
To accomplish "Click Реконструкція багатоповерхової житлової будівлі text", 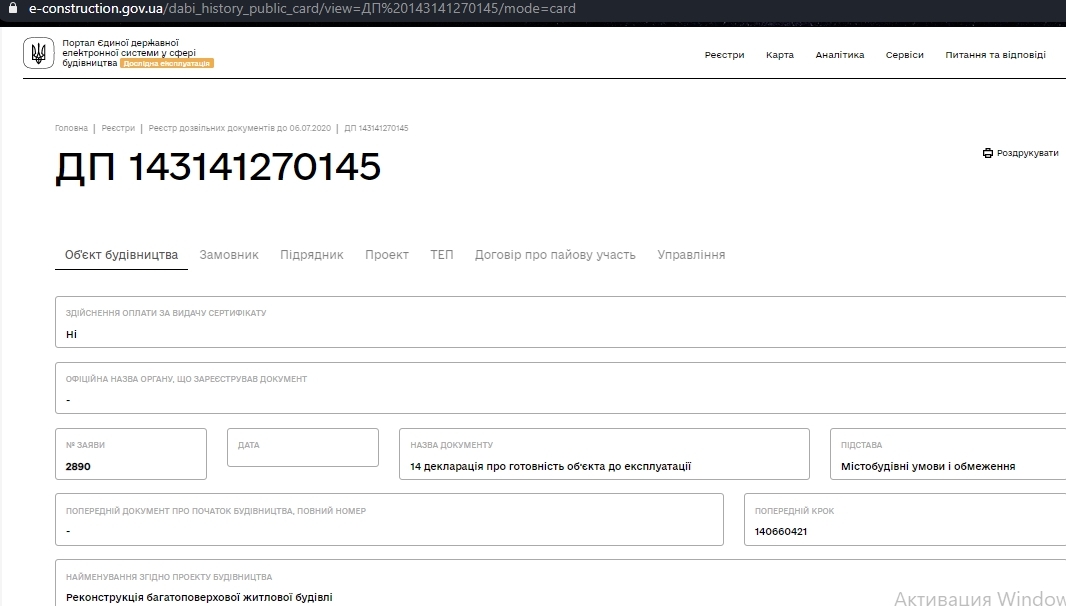I will pyautogui.click(x=199, y=597).
